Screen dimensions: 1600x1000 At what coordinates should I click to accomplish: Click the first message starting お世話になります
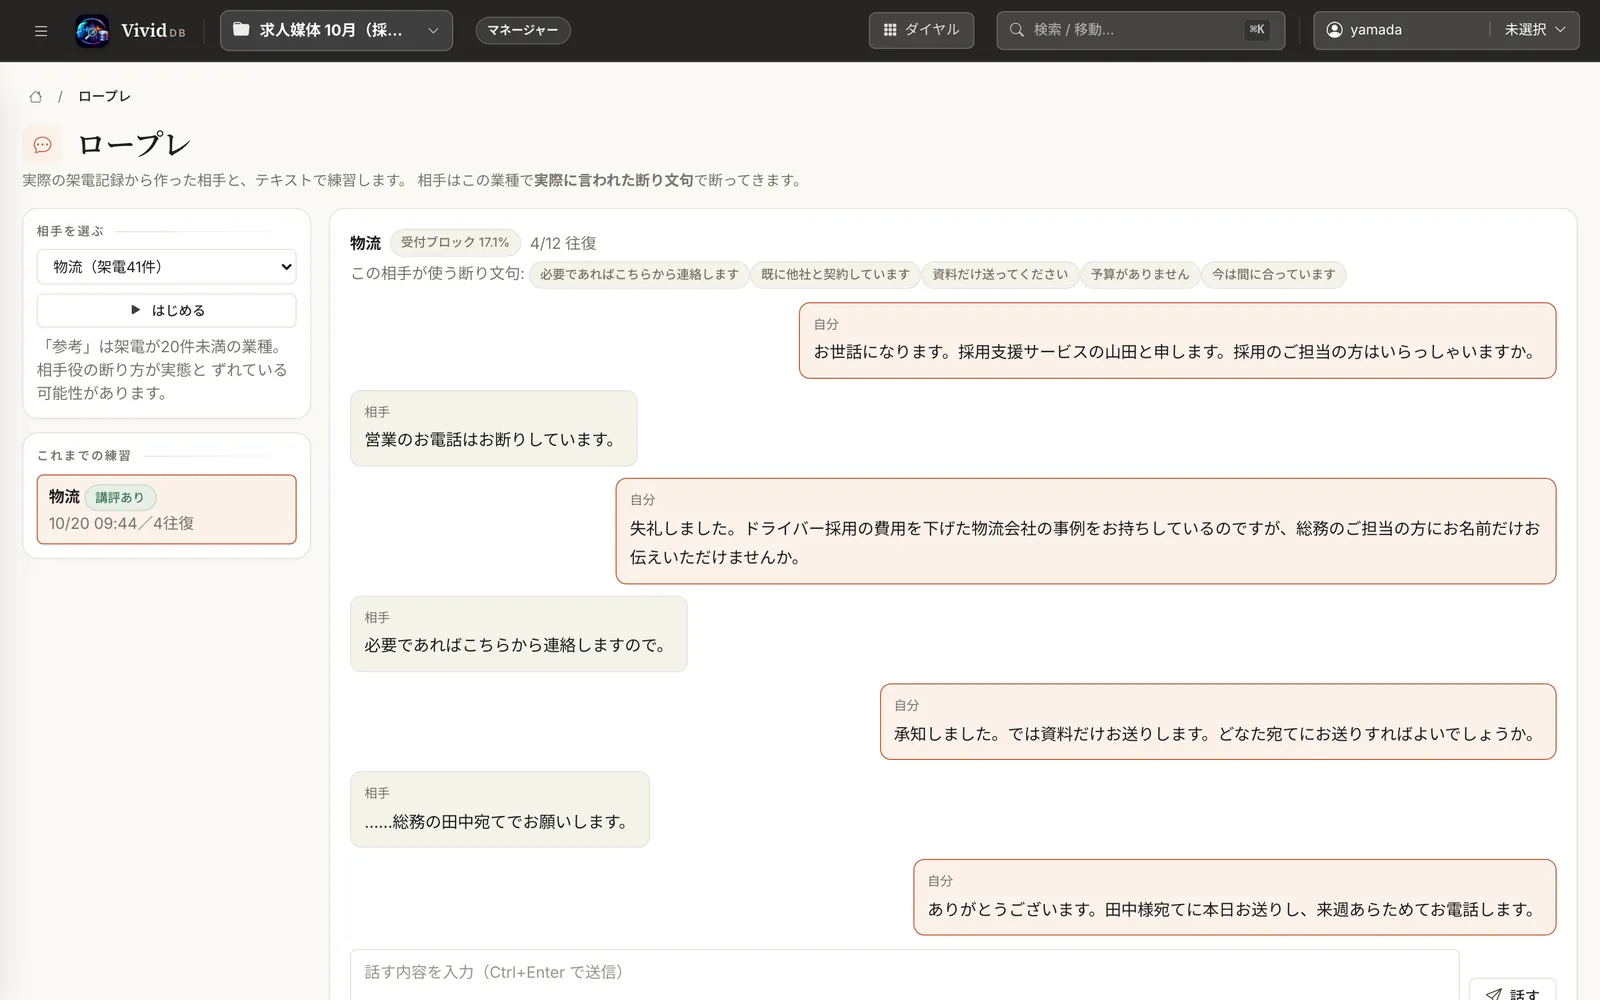point(1177,340)
